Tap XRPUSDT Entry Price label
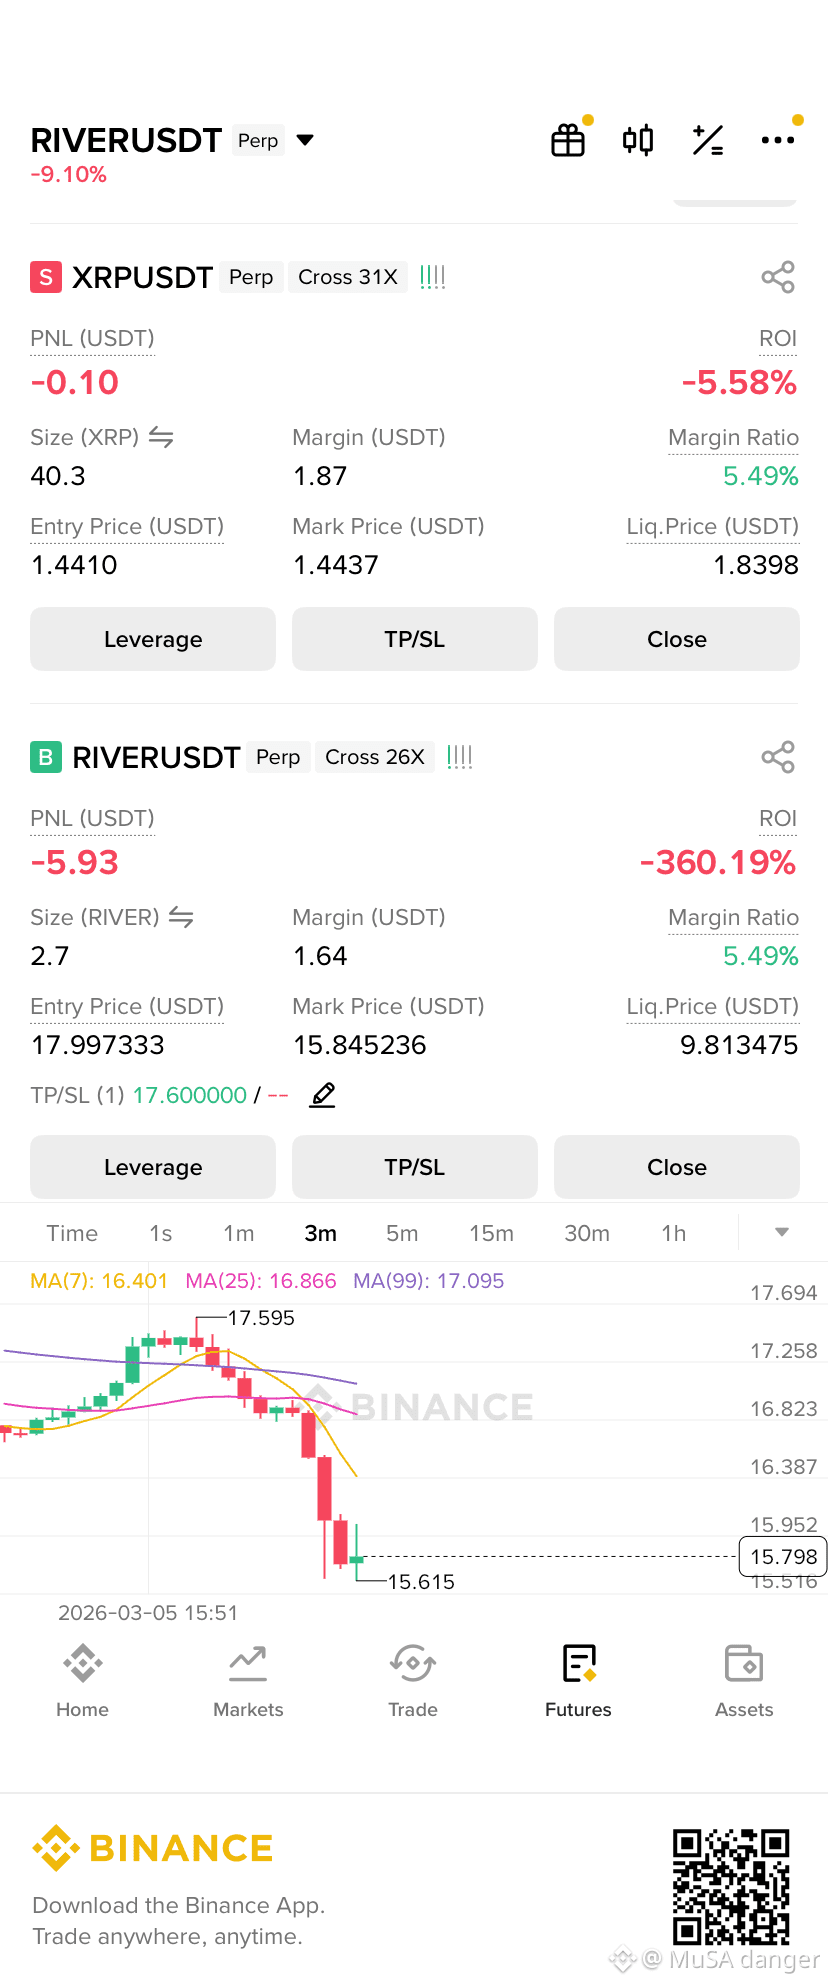This screenshot has height=1984, width=828. click(x=127, y=526)
